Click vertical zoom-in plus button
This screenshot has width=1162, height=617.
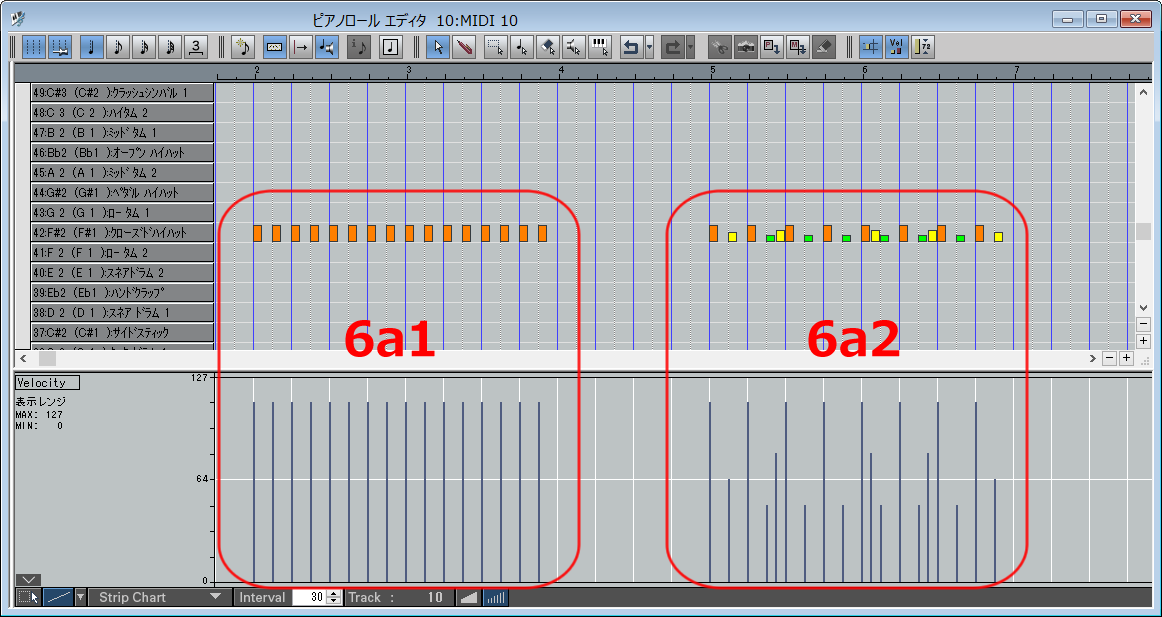click(x=1143, y=341)
